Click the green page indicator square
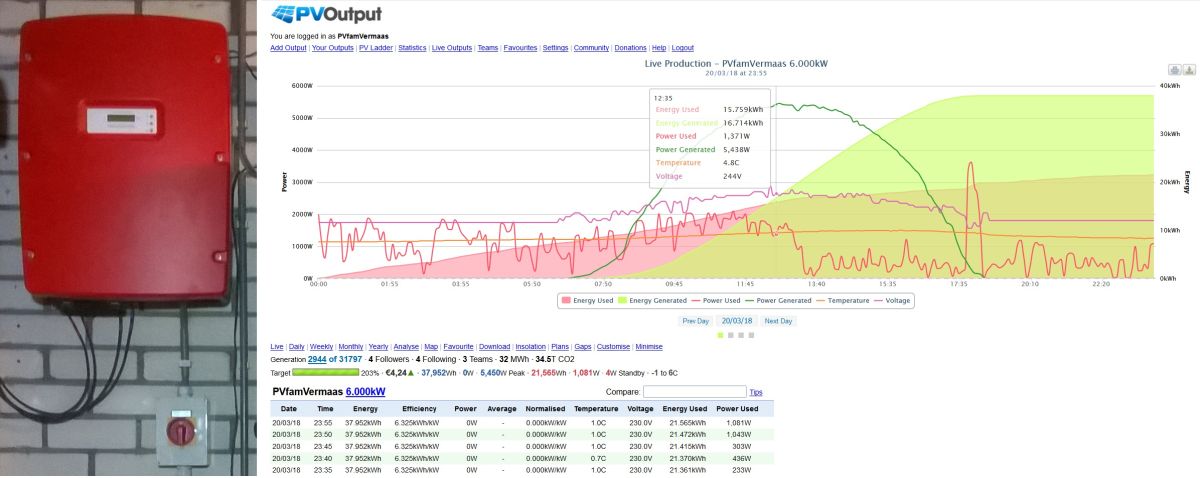 coord(720,335)
